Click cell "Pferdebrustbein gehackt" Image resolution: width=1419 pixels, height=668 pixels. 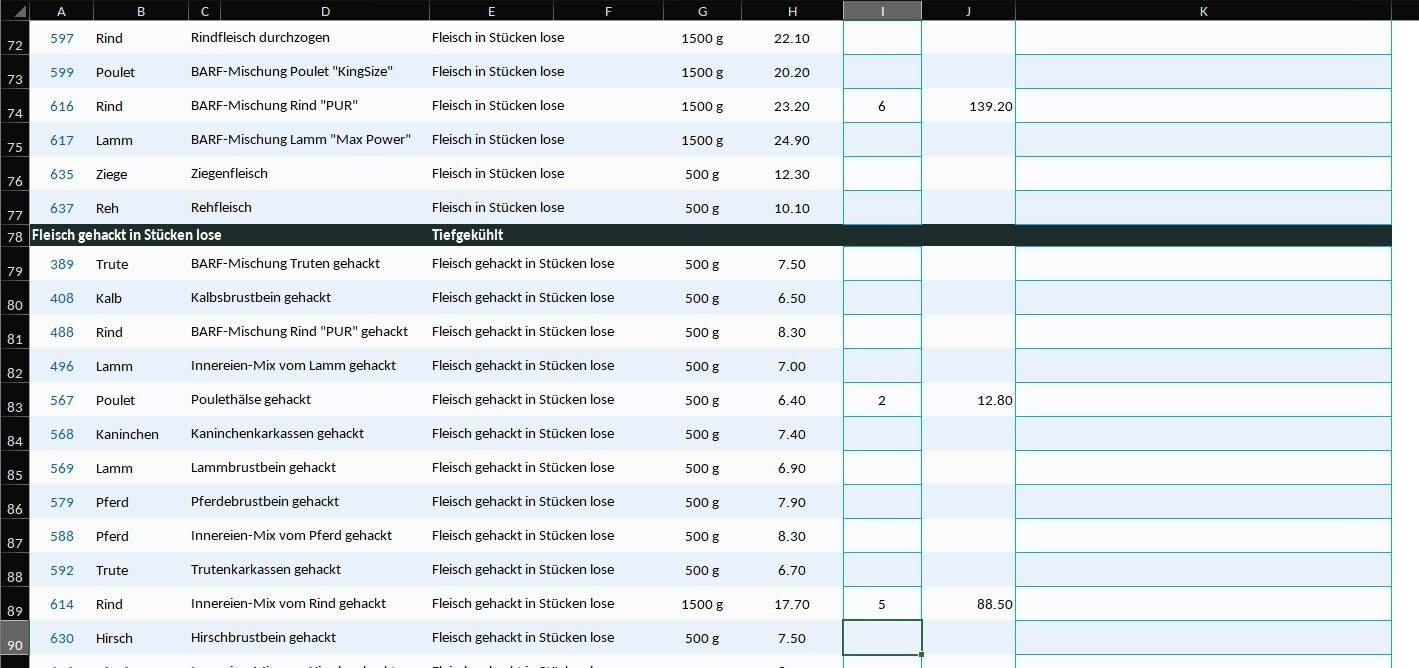(x=265, y=502)
